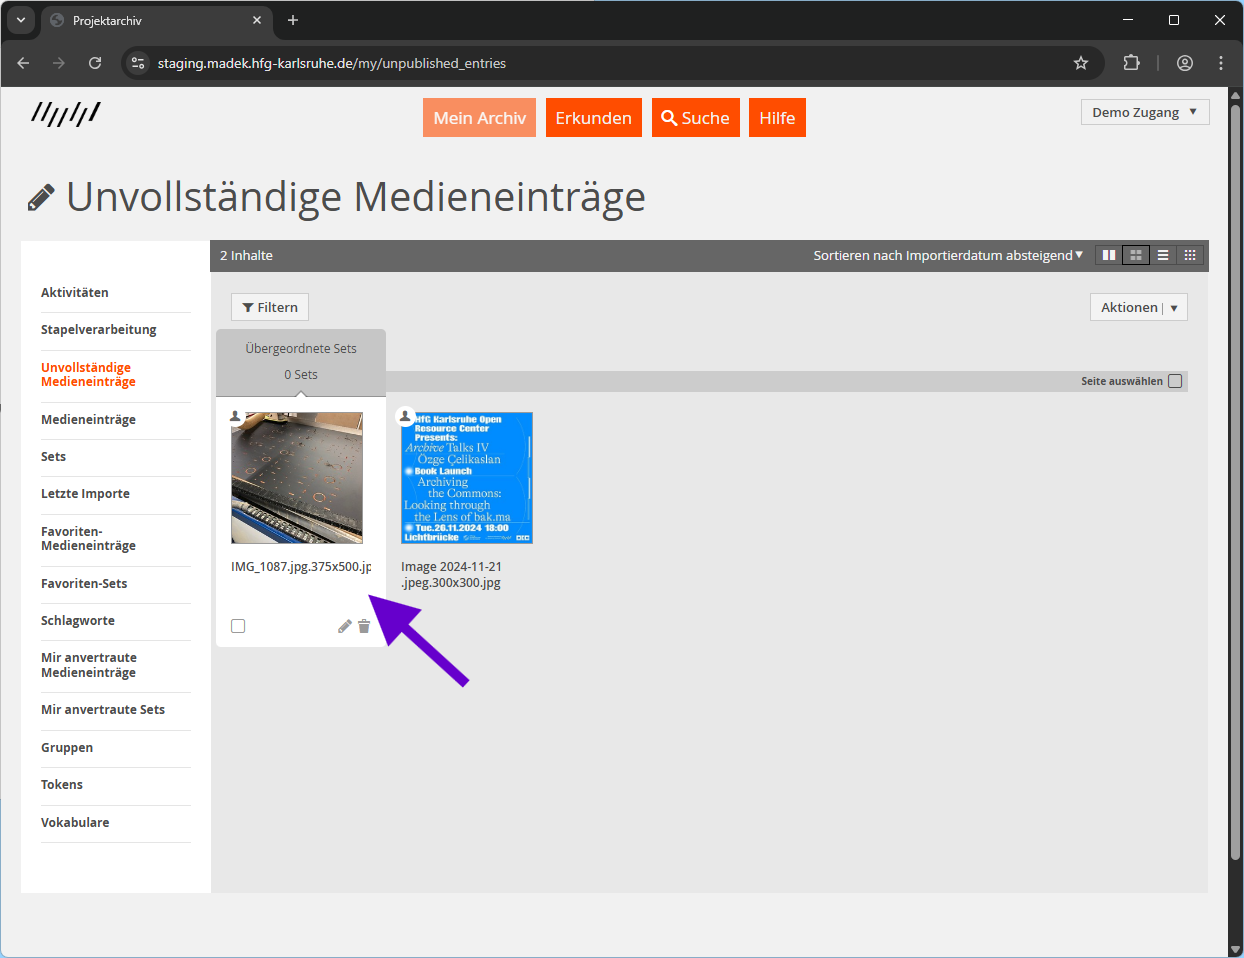
Task: Open the blue Archive Talks poster thumbnail
Action: tap(467, 478)
